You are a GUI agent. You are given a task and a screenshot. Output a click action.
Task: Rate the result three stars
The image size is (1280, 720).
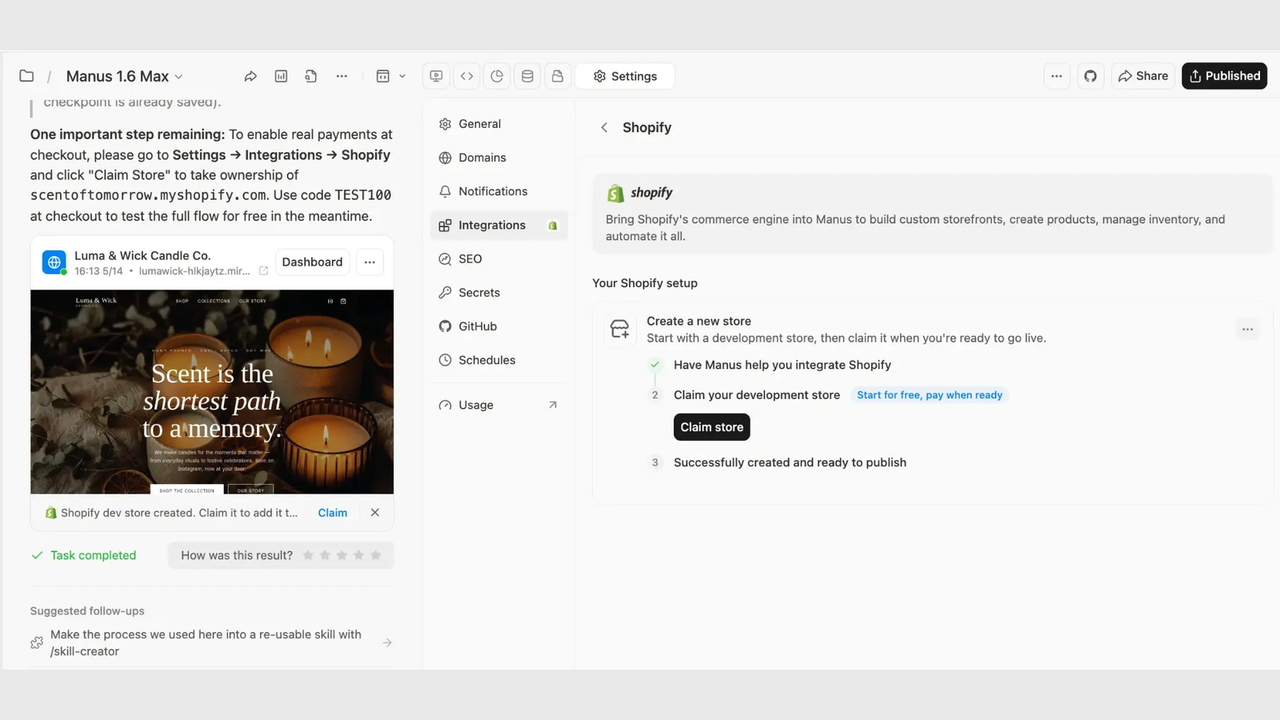point(342,555)
